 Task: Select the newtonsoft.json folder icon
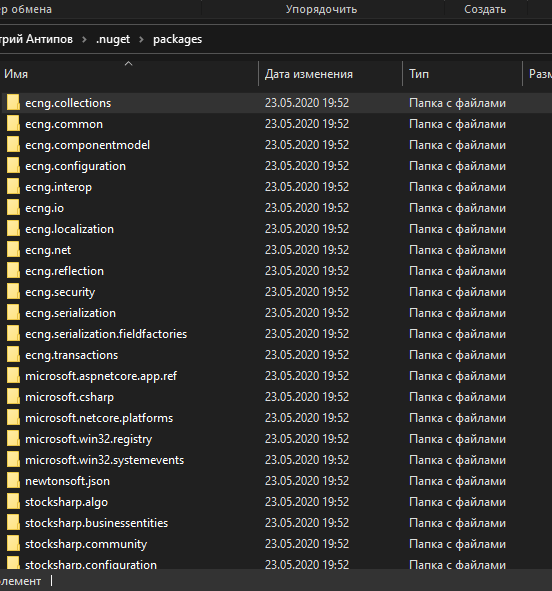point(13,481)
